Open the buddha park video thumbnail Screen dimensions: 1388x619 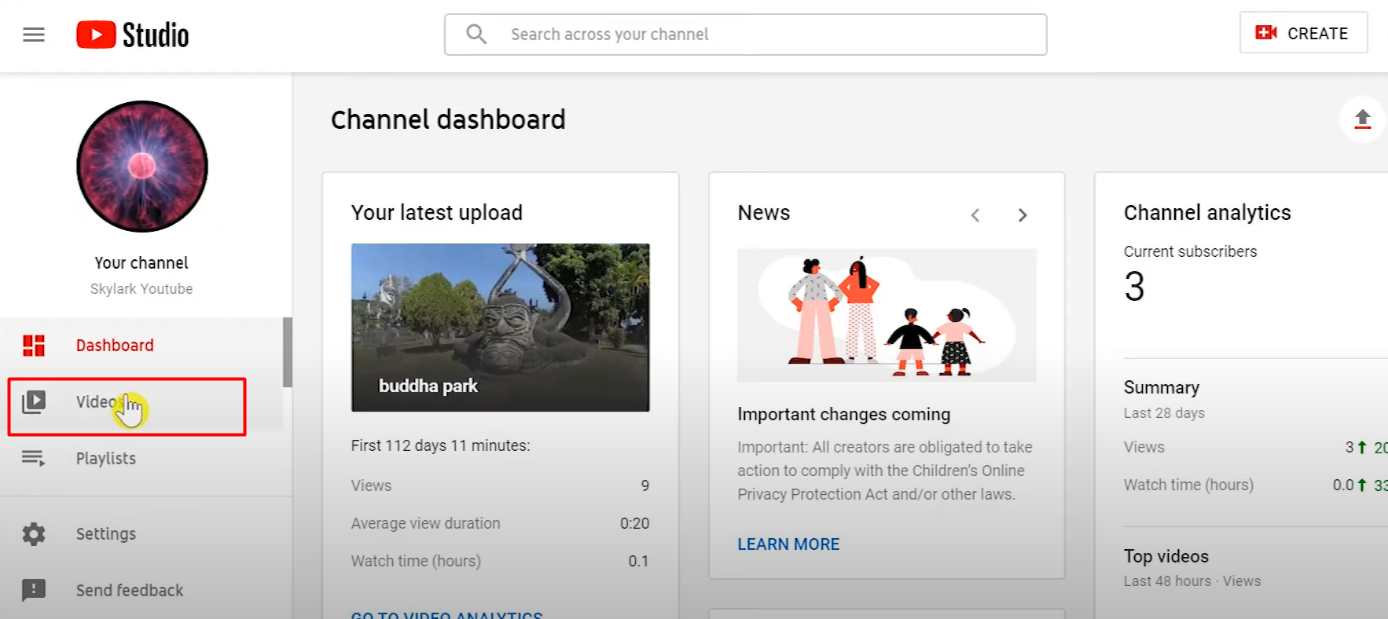pos(500,327)
